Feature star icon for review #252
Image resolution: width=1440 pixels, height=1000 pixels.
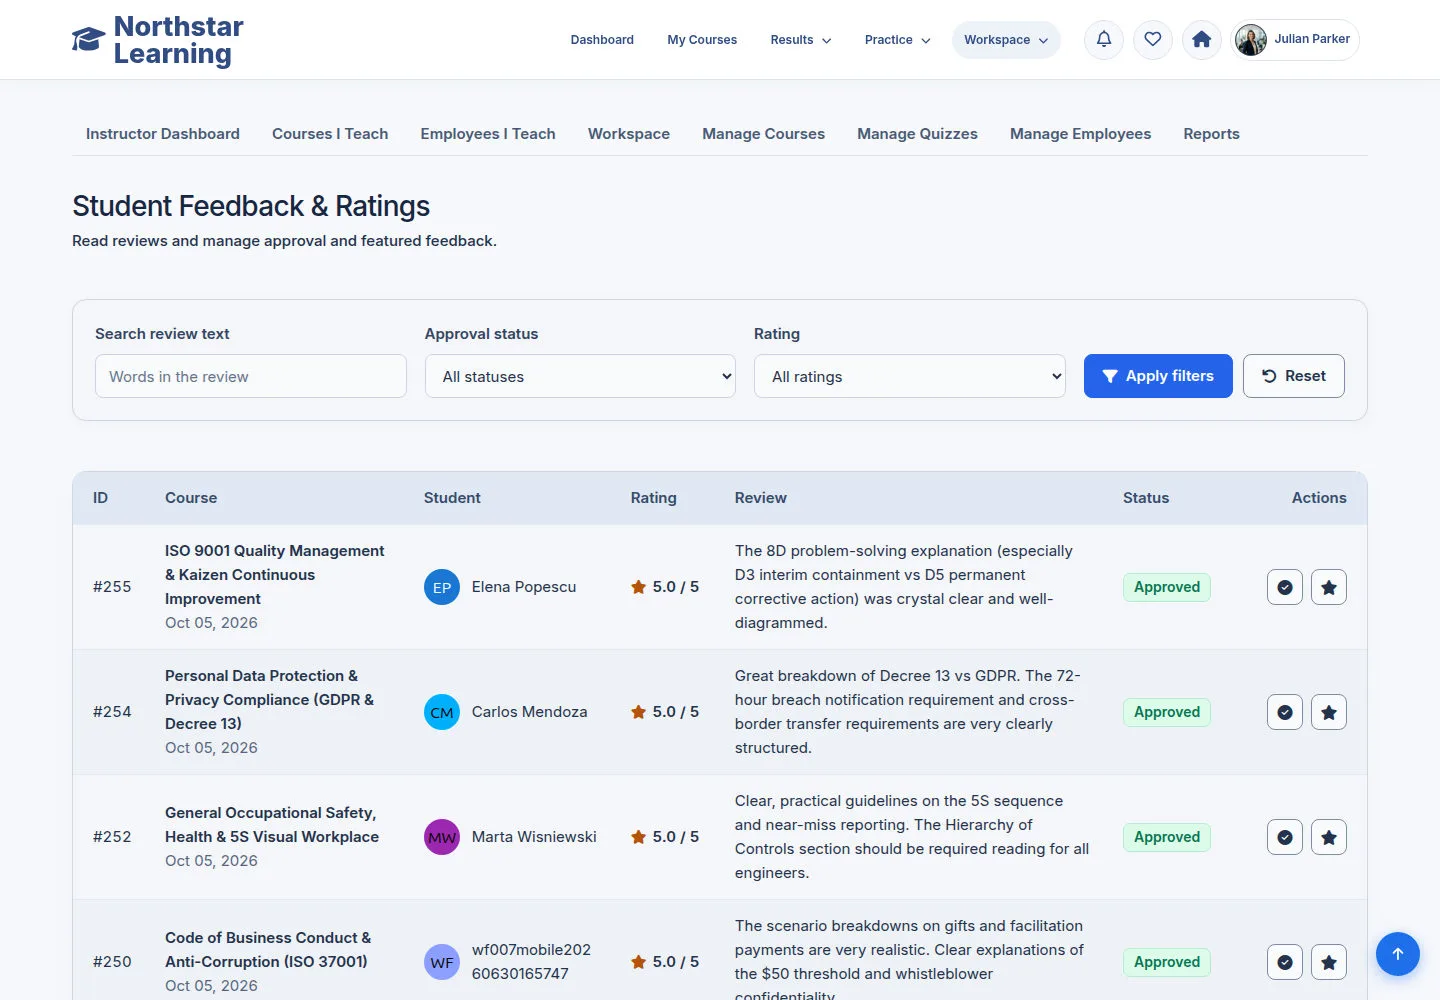point(1329,837)
